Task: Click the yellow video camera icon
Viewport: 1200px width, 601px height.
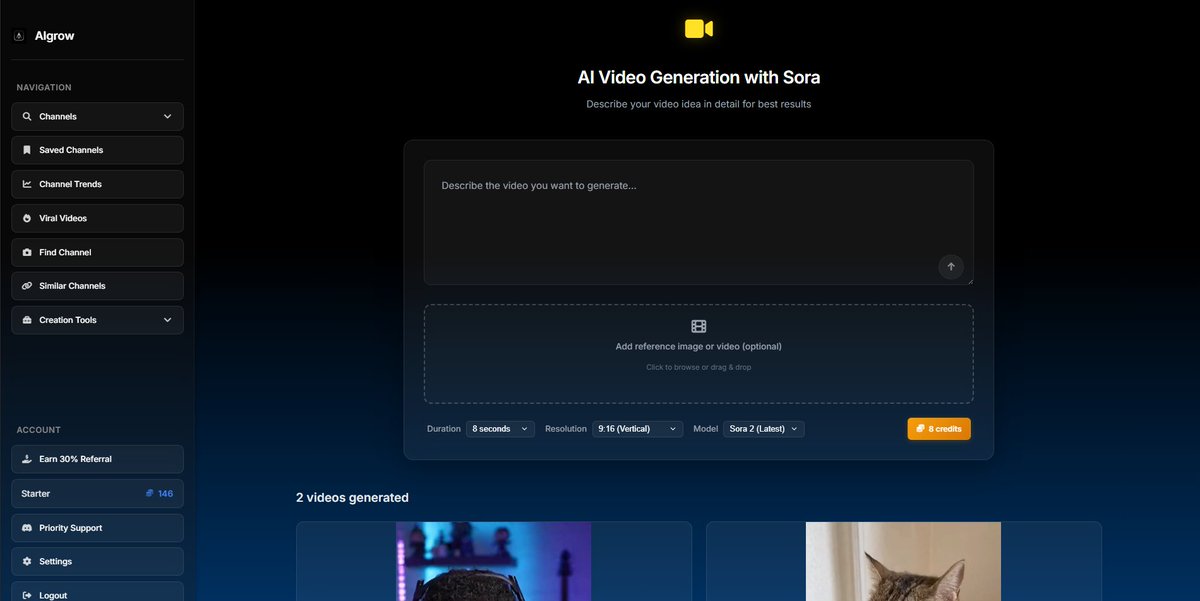Action: (699, 29)
